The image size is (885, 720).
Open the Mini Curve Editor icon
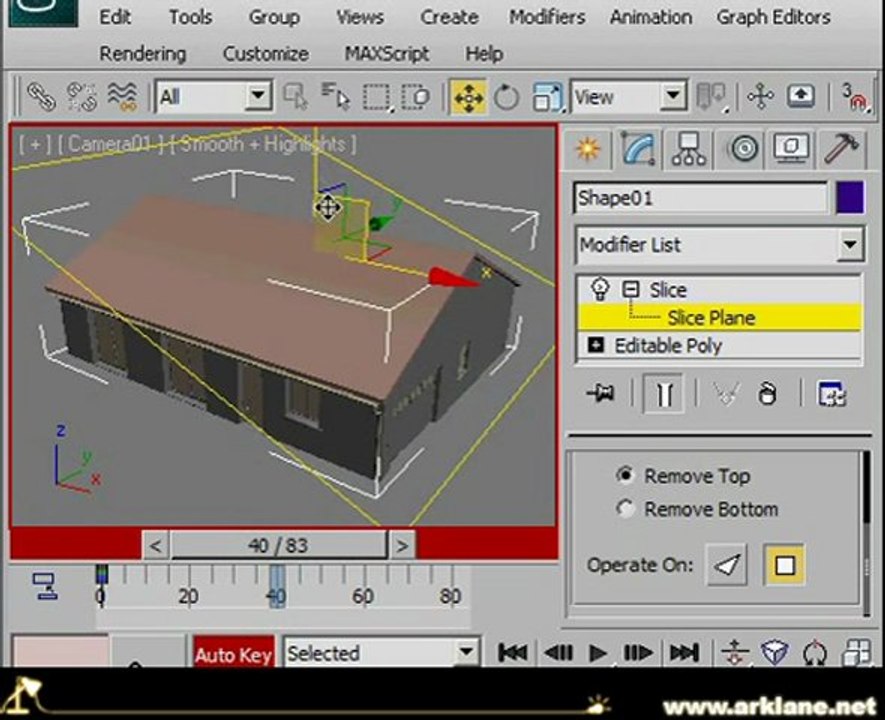(x=45, y=586)
